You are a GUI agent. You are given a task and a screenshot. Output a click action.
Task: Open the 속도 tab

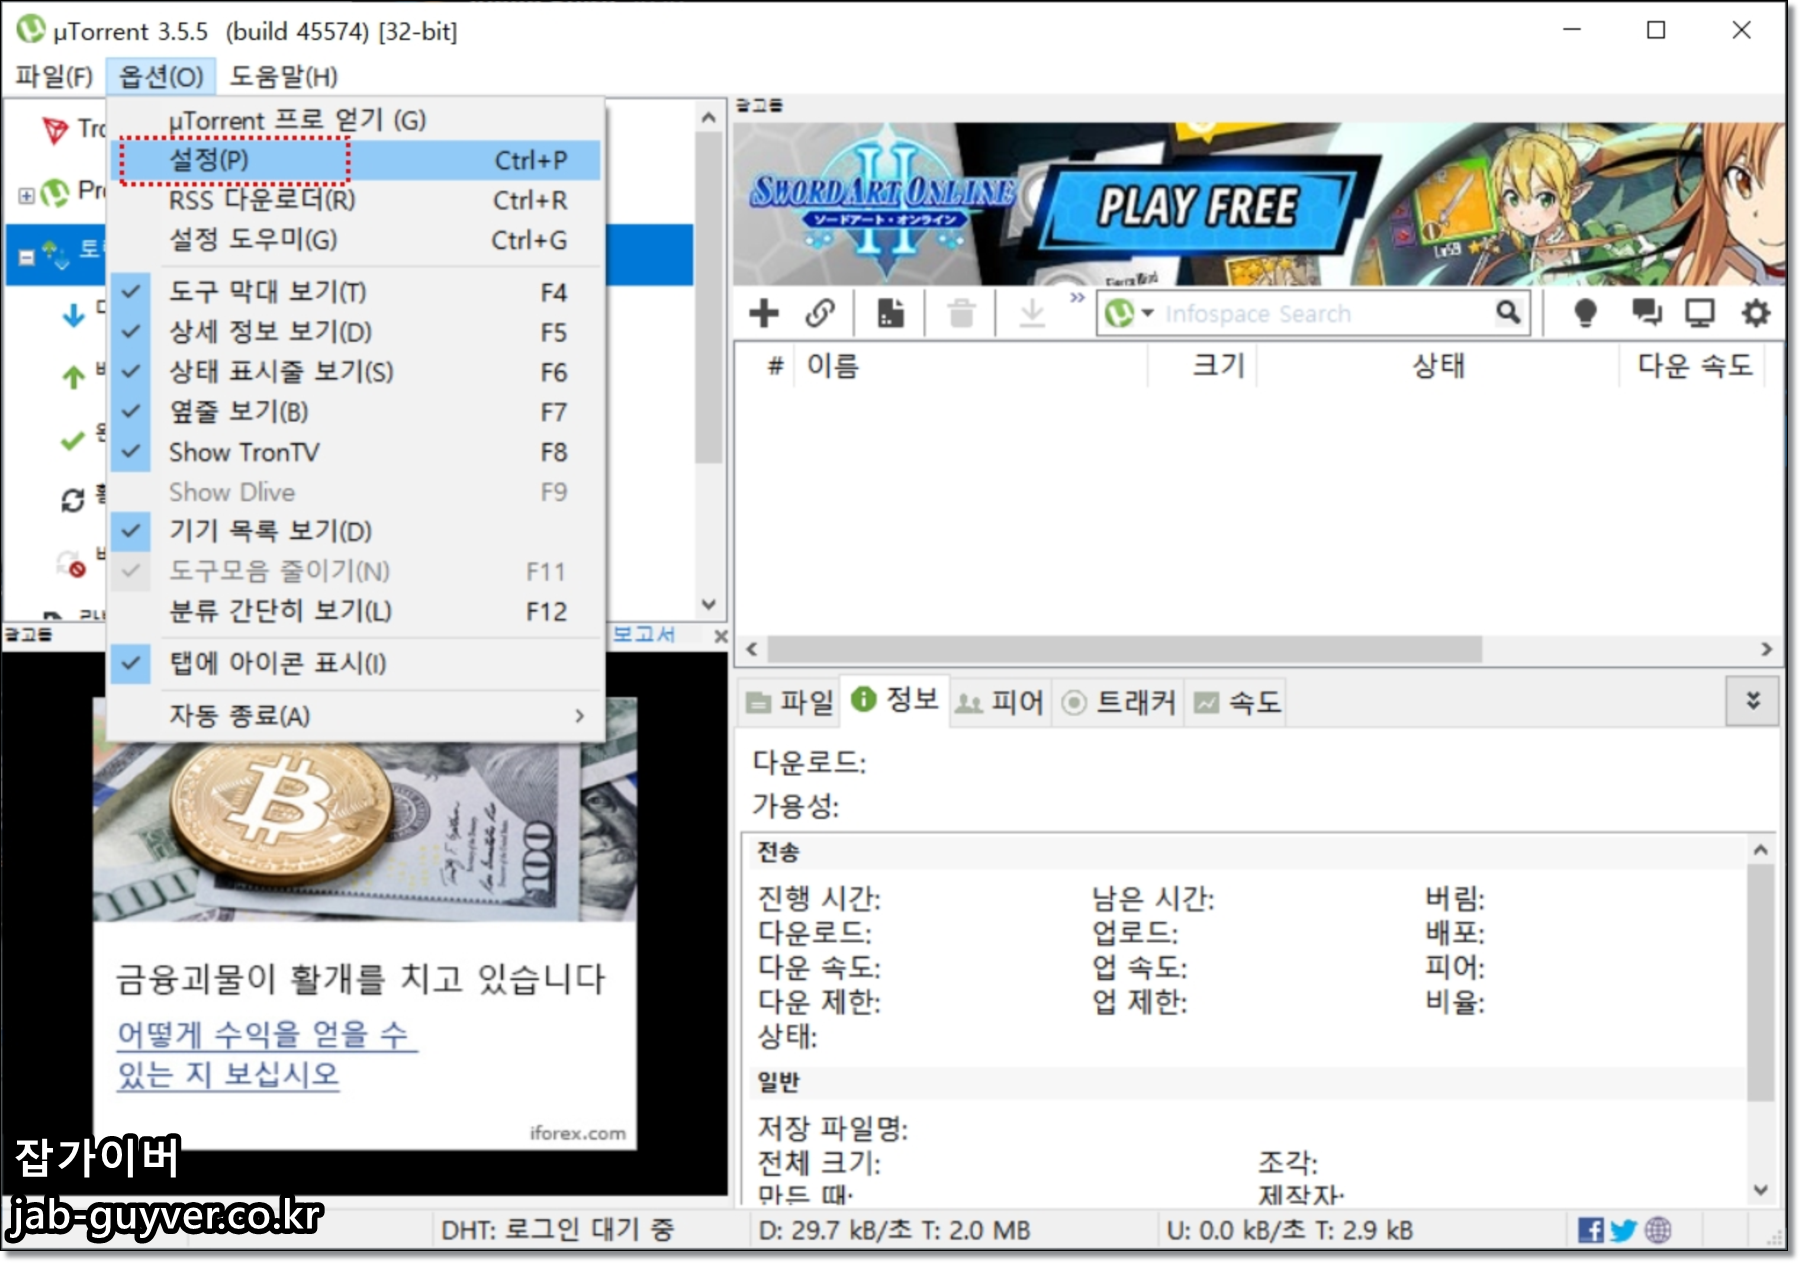[1237, 702]
